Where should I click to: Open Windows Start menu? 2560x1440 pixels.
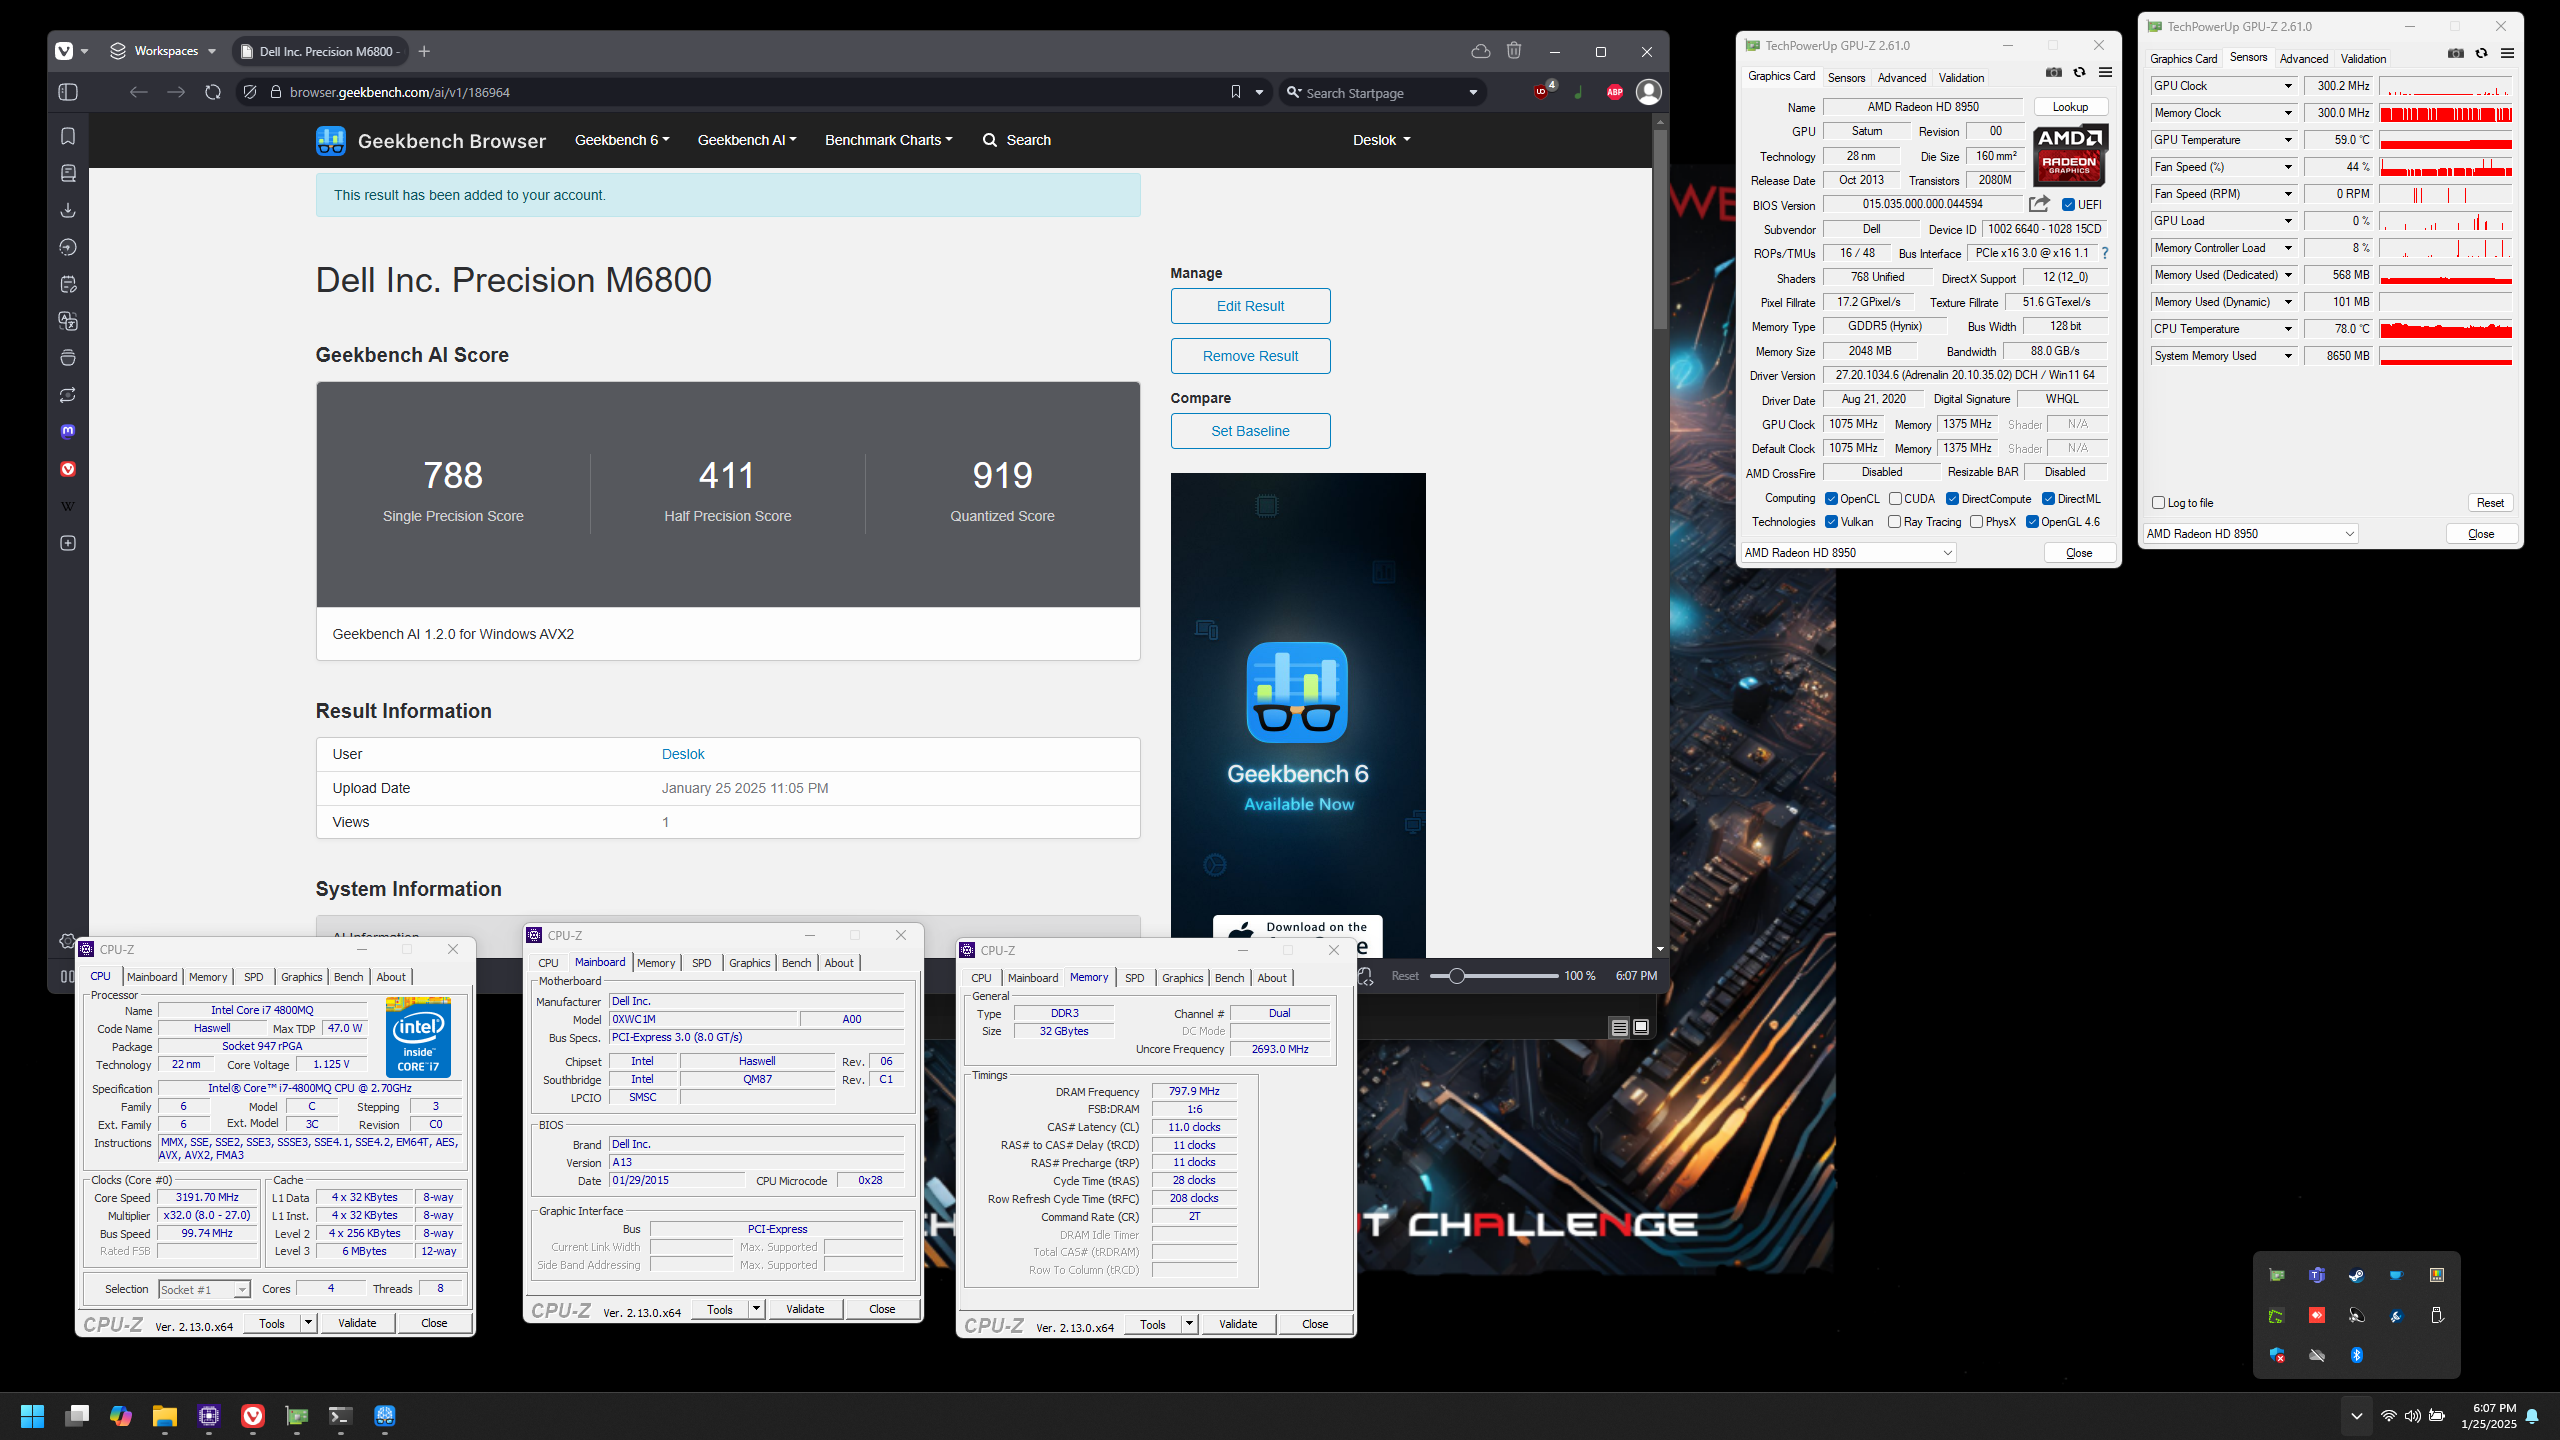click(32, 1415)
